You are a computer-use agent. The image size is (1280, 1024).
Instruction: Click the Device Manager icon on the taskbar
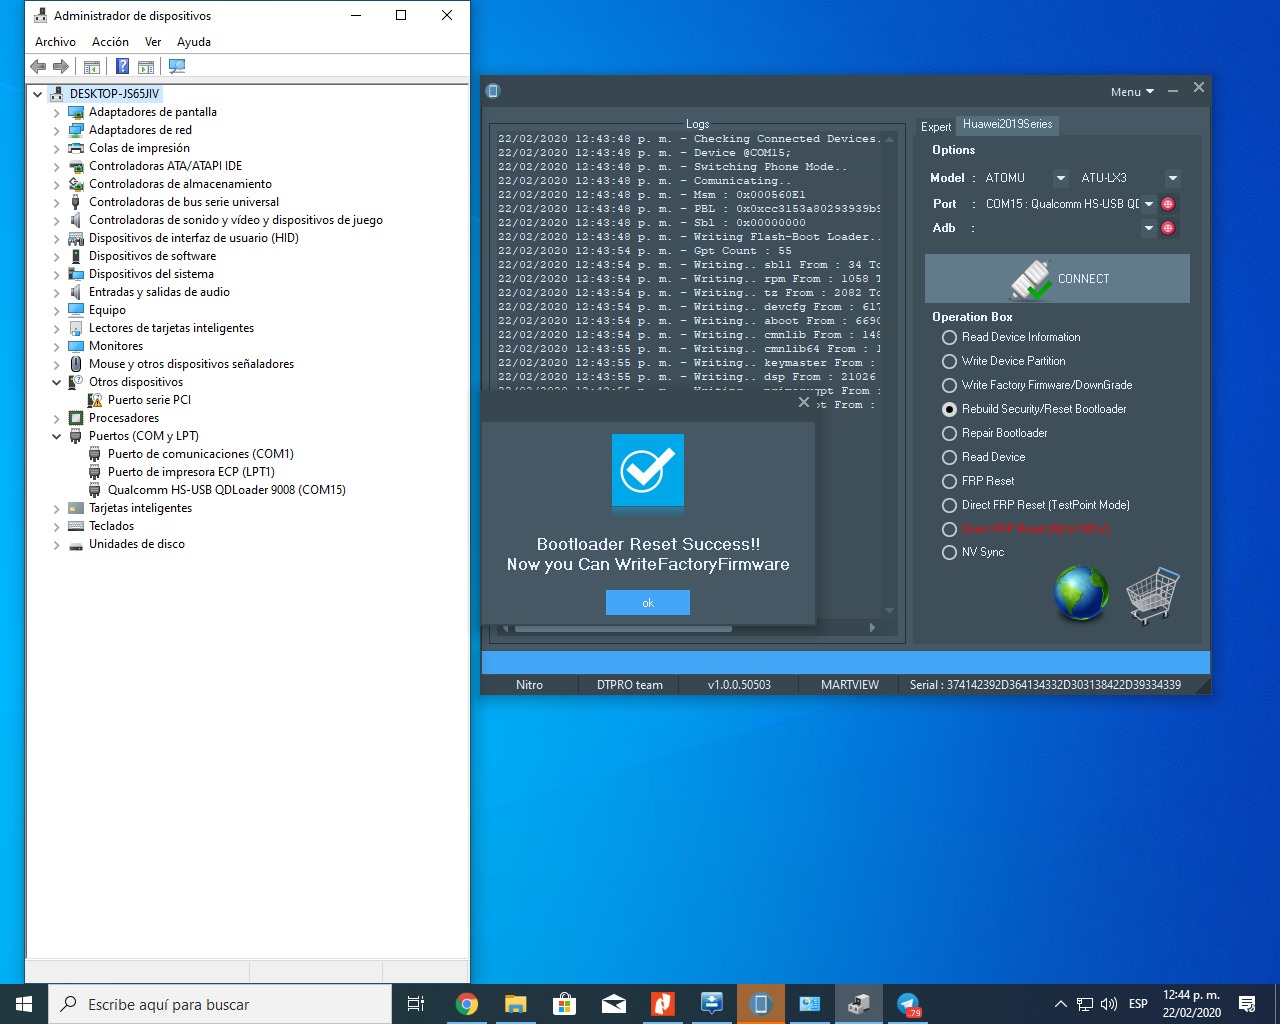pos(859,1004)
